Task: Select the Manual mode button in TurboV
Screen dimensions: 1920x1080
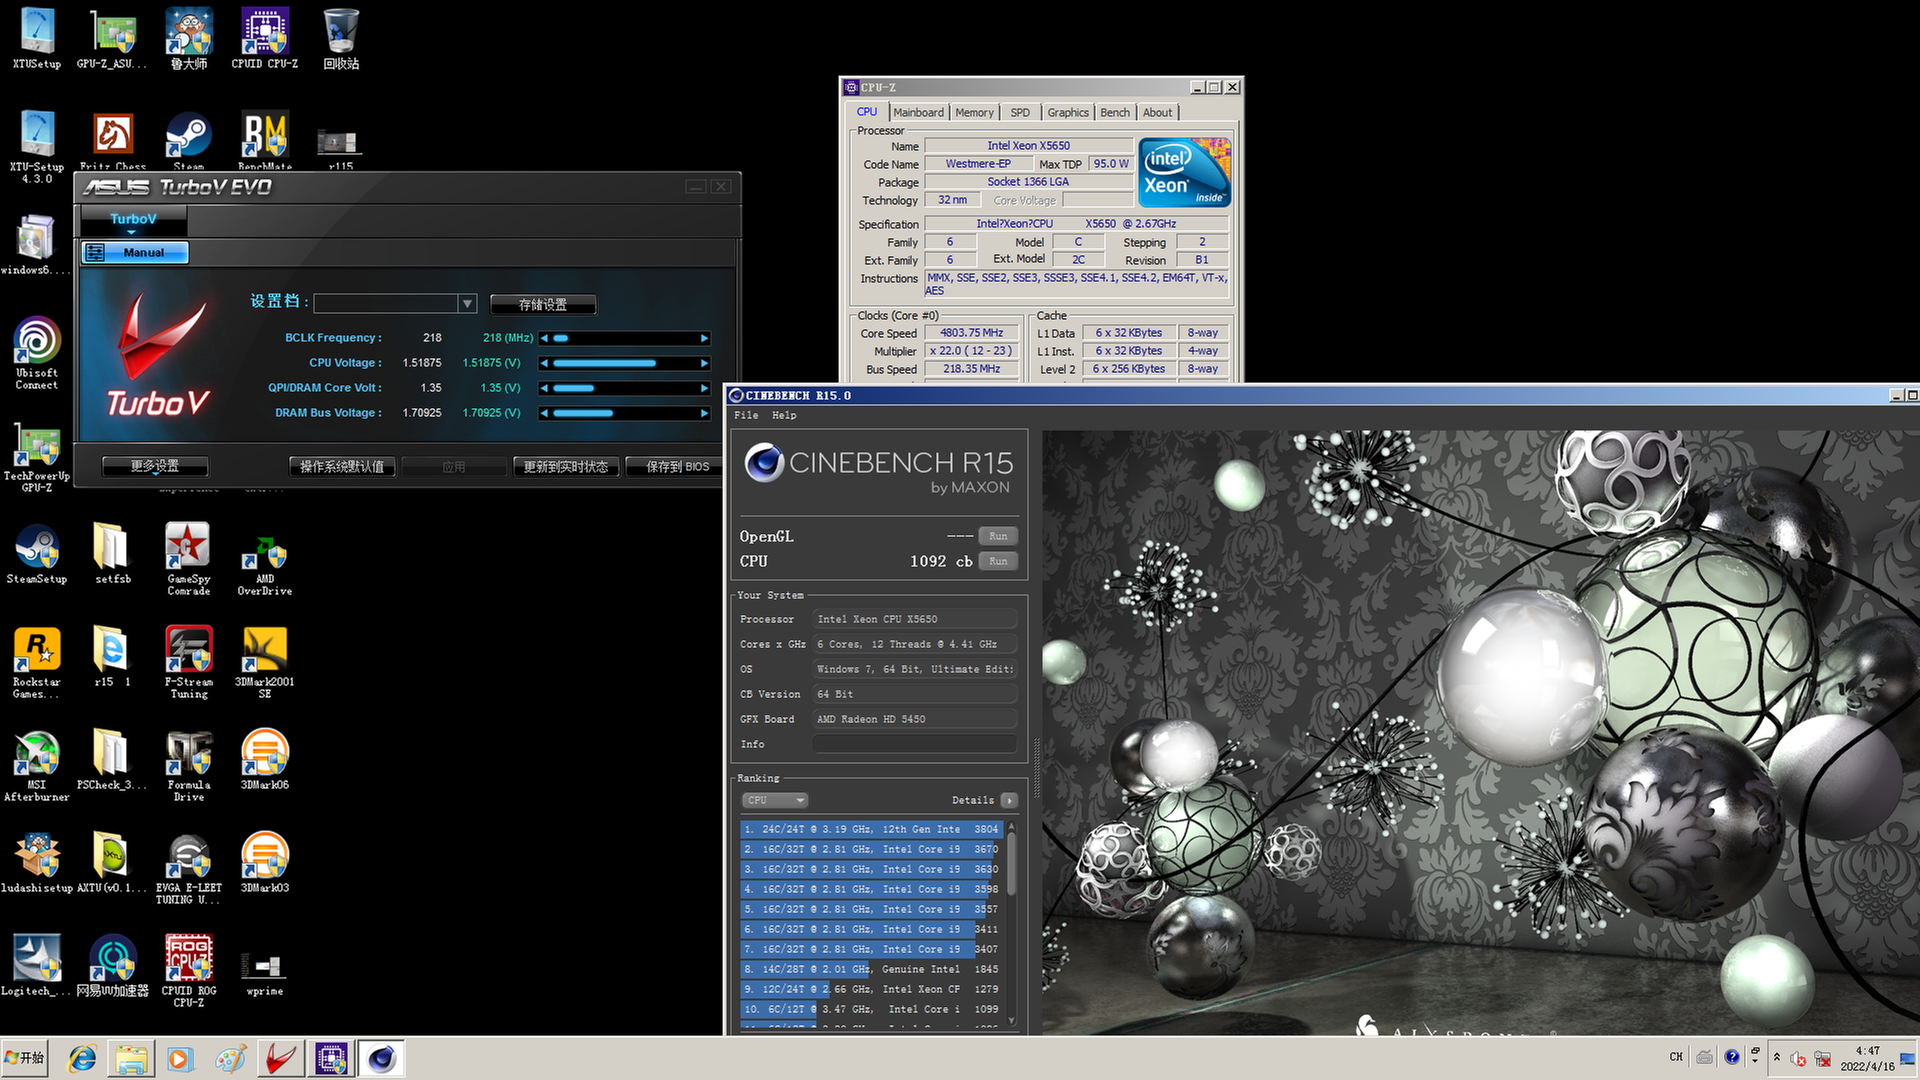Action: tap(136, 253)
